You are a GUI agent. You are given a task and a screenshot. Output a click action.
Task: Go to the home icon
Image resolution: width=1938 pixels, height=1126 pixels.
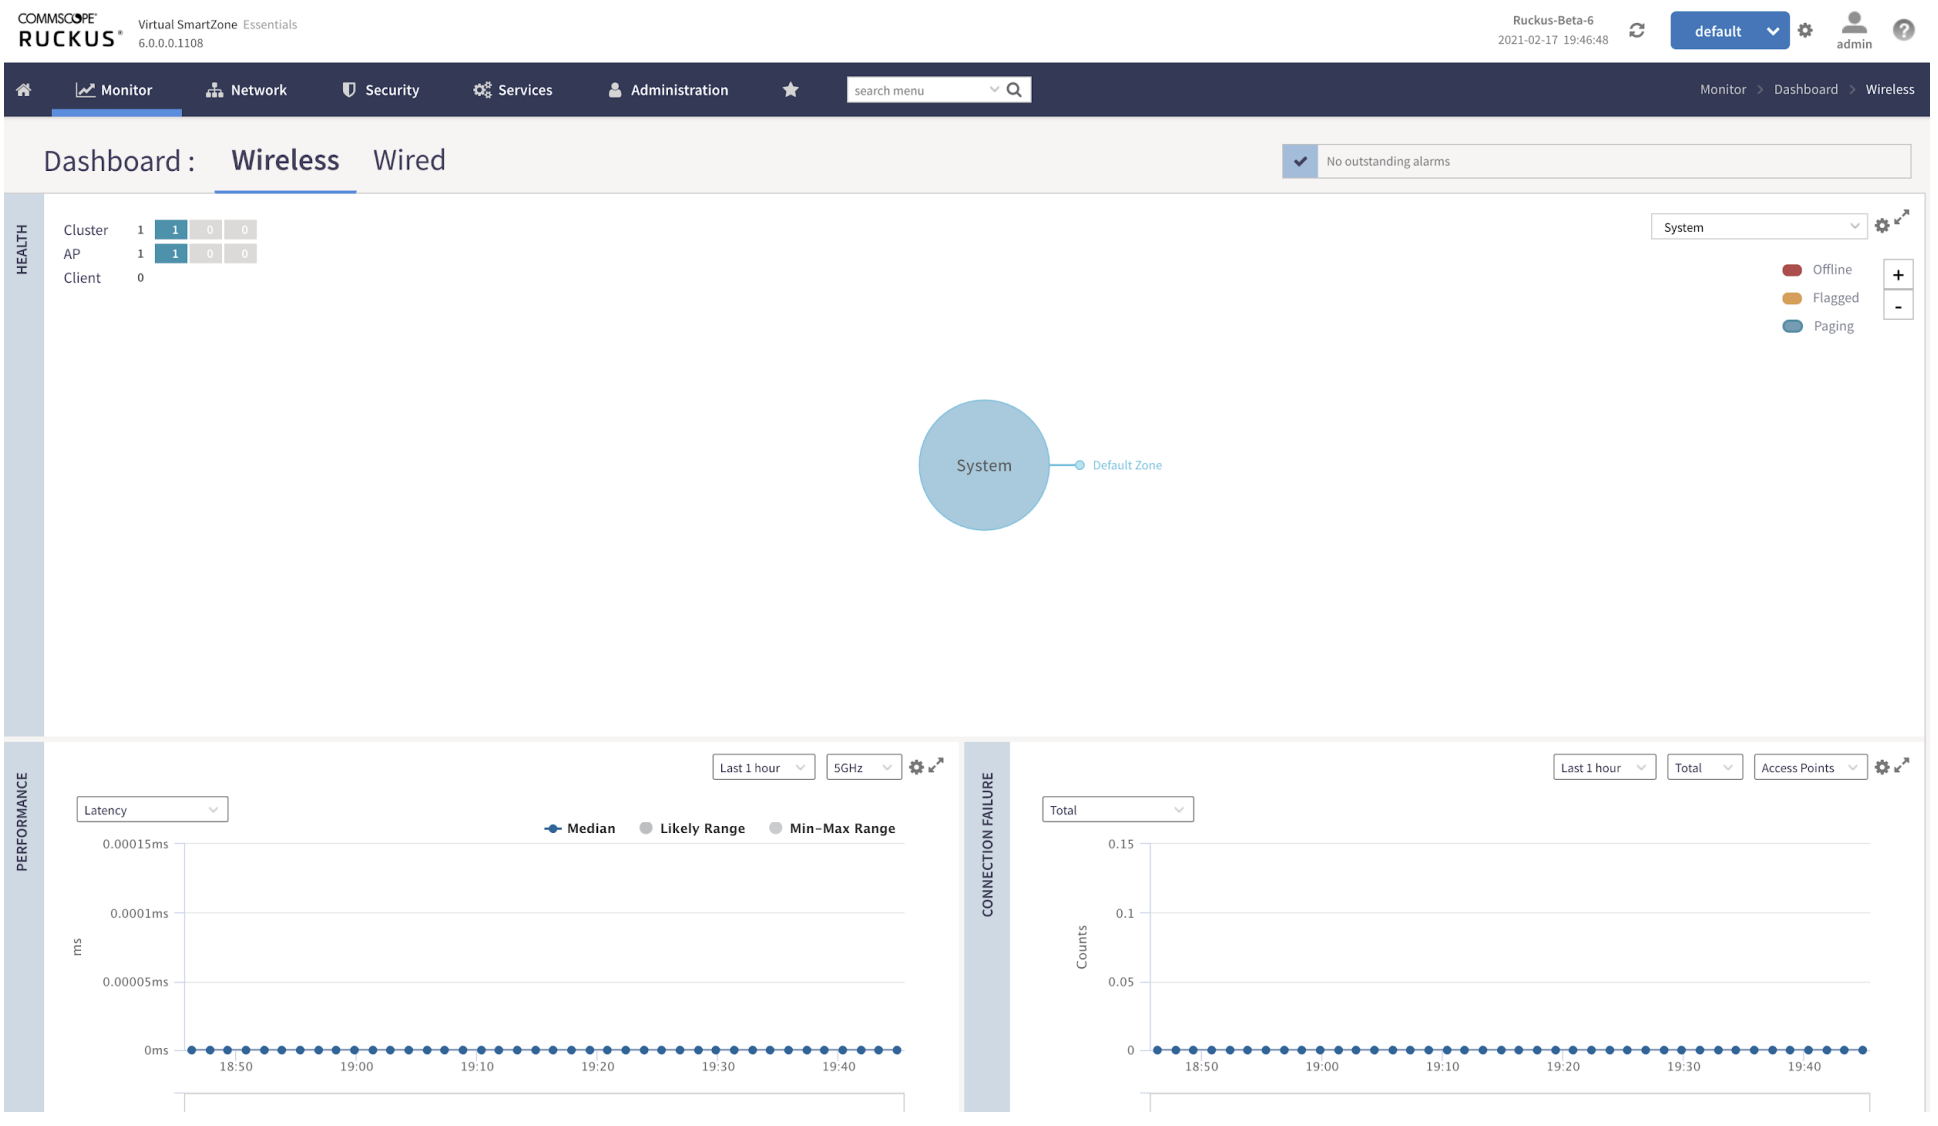24,90
